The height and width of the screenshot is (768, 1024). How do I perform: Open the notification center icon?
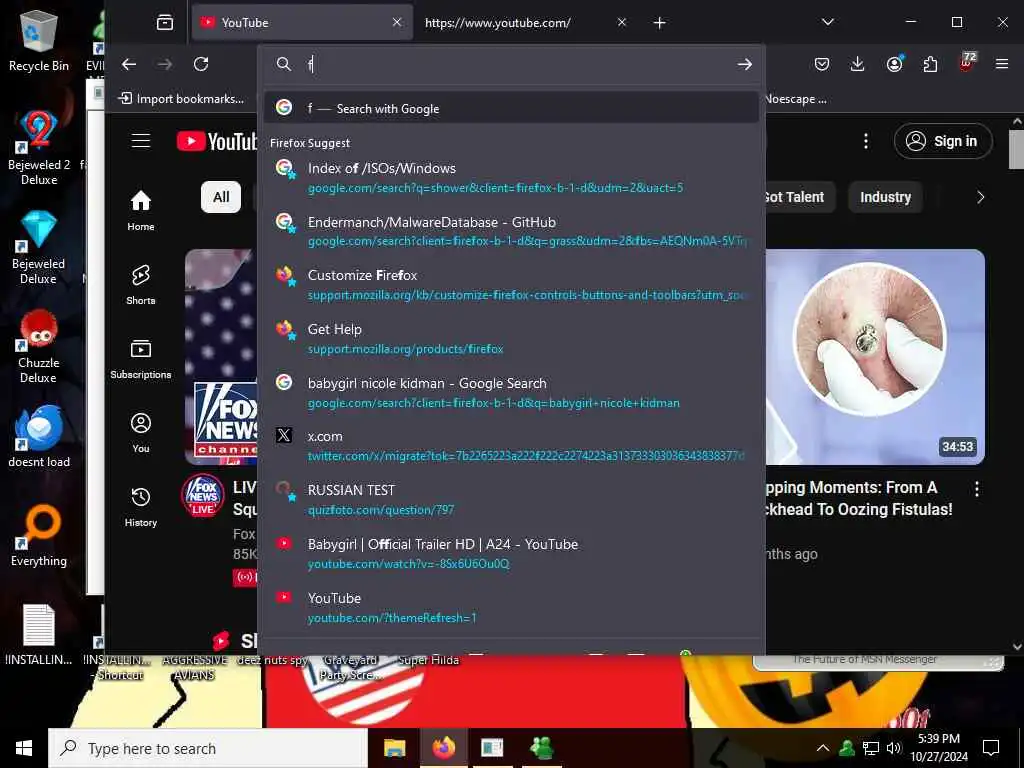(991, 748)
